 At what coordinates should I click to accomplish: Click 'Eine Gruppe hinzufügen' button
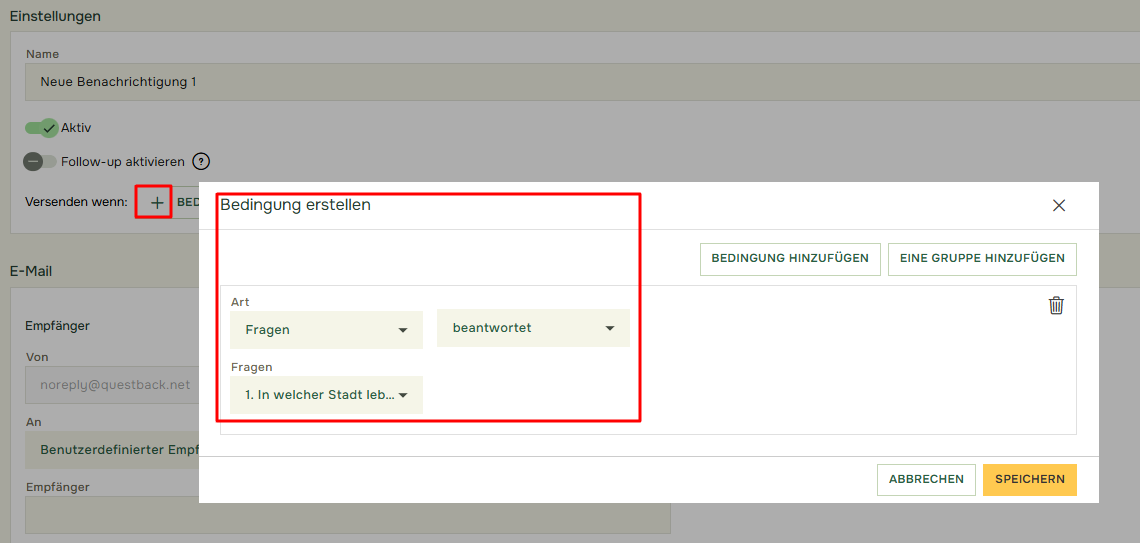point(982,258)
